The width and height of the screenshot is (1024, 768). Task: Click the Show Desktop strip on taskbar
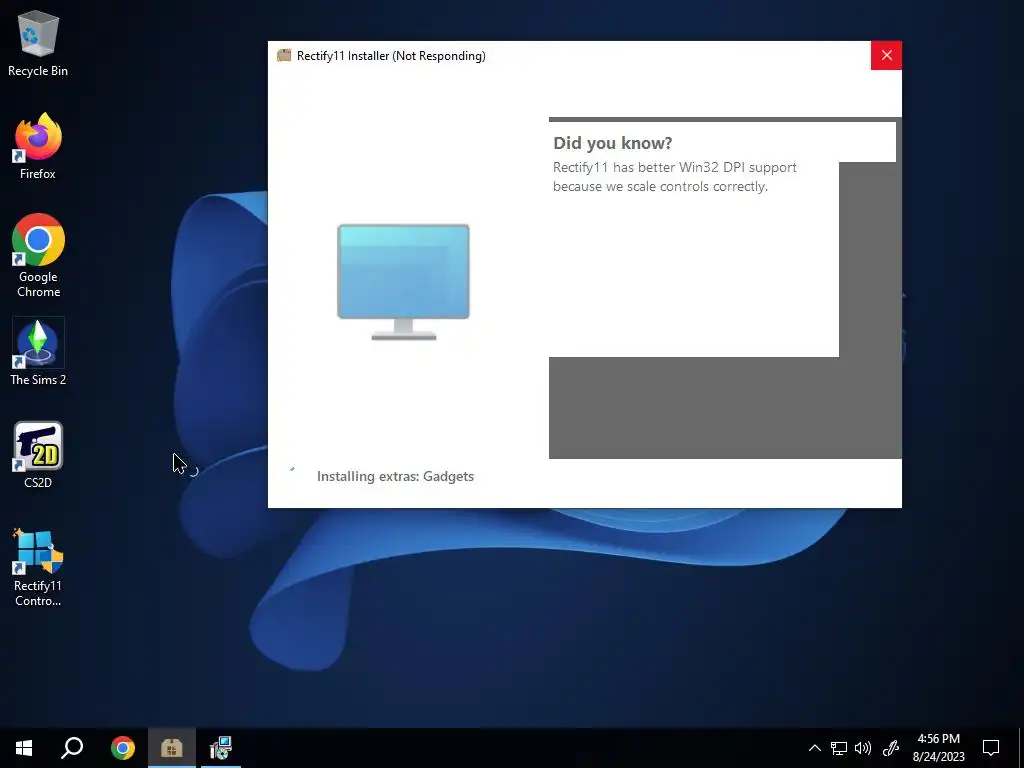(x=1021, y=748)
